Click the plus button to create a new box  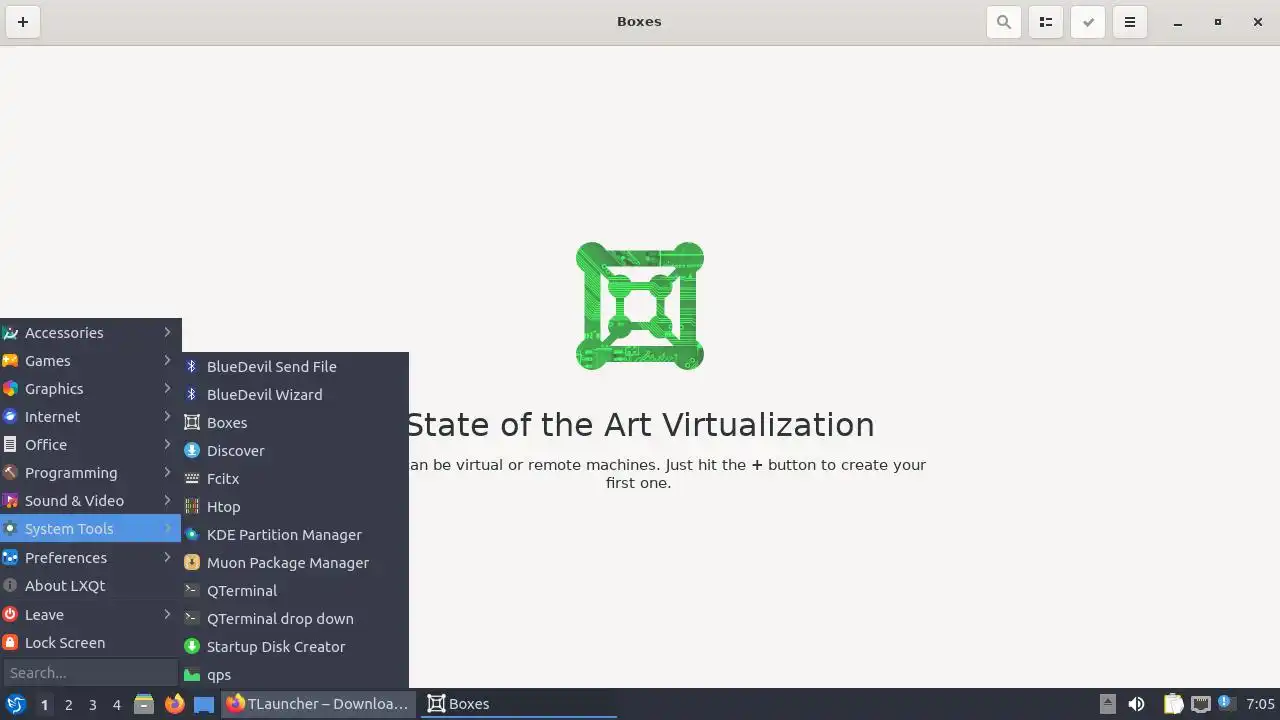(23, 22)
